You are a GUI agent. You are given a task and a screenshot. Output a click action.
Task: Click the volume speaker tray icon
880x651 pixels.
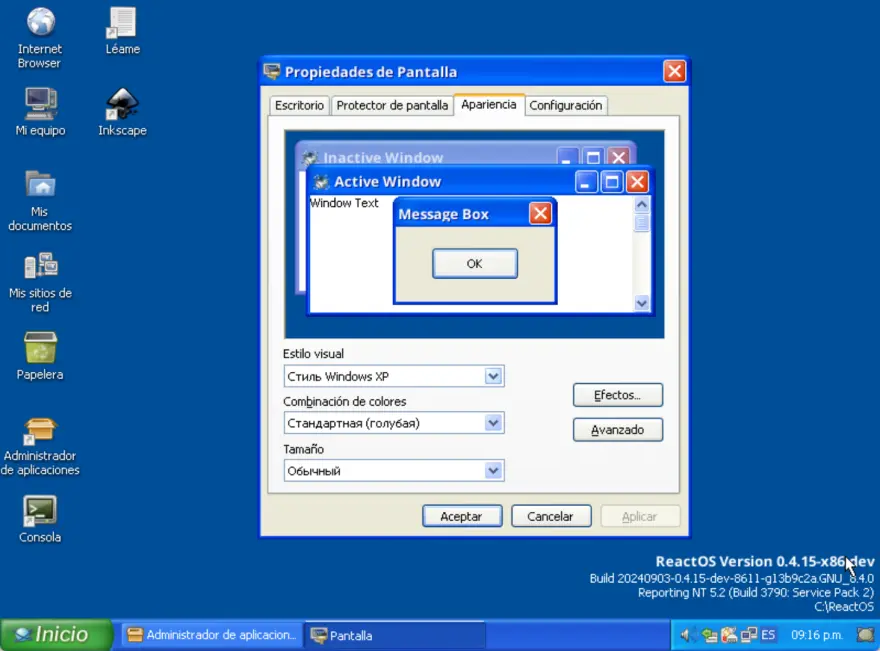686,635
